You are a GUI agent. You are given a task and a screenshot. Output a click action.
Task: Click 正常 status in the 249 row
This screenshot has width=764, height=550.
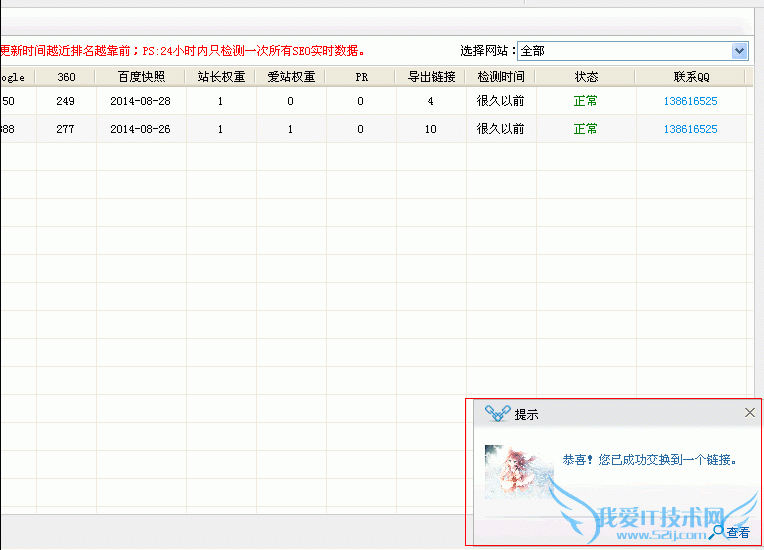coord(586,101)
